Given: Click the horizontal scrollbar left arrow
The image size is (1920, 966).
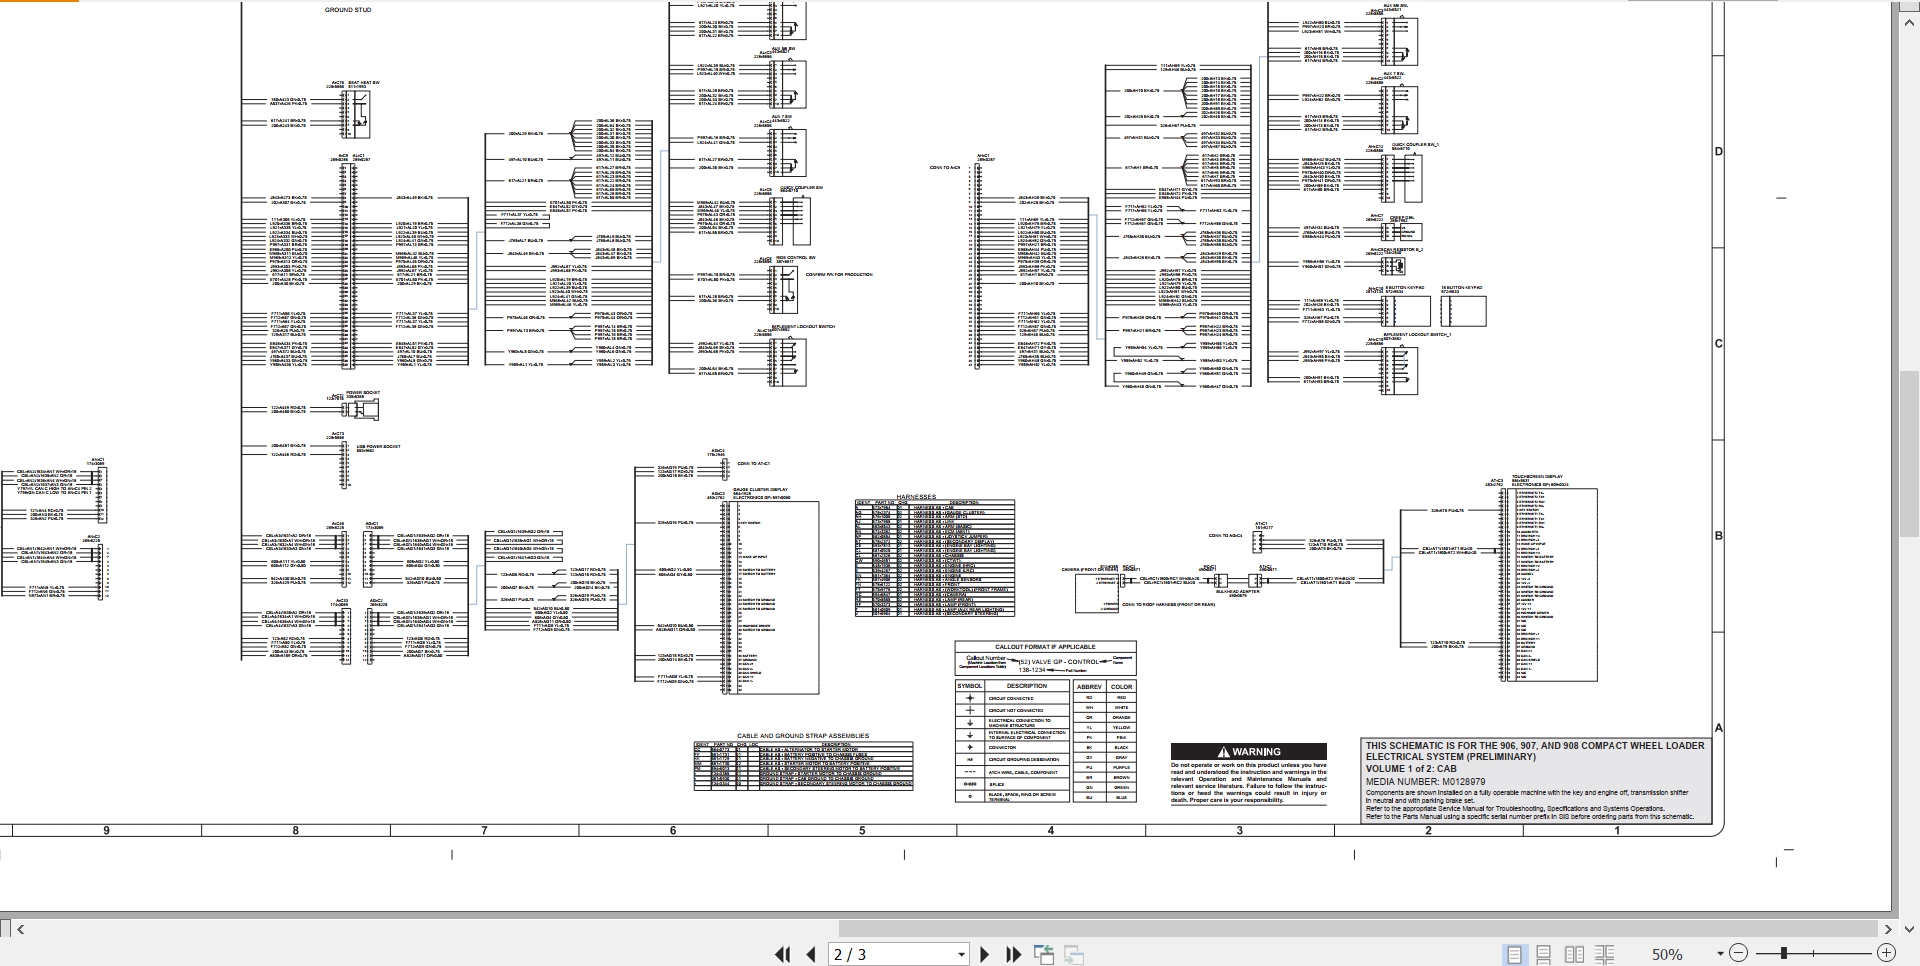Looking at the screenshot, I should [x=20, y=929].
